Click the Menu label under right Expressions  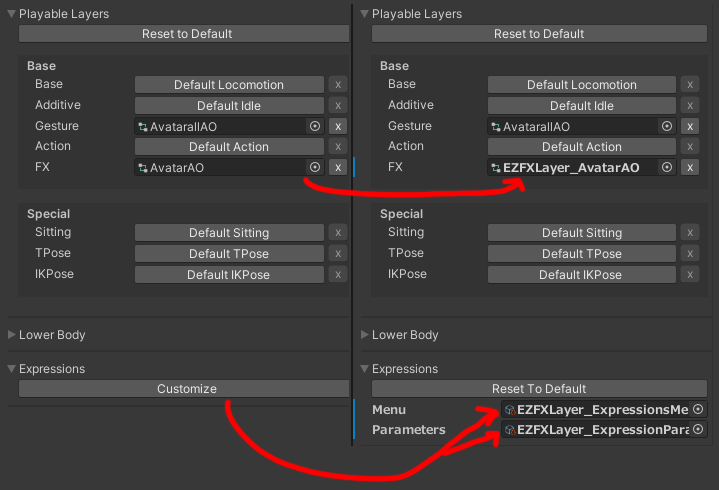tap(389, 409)
